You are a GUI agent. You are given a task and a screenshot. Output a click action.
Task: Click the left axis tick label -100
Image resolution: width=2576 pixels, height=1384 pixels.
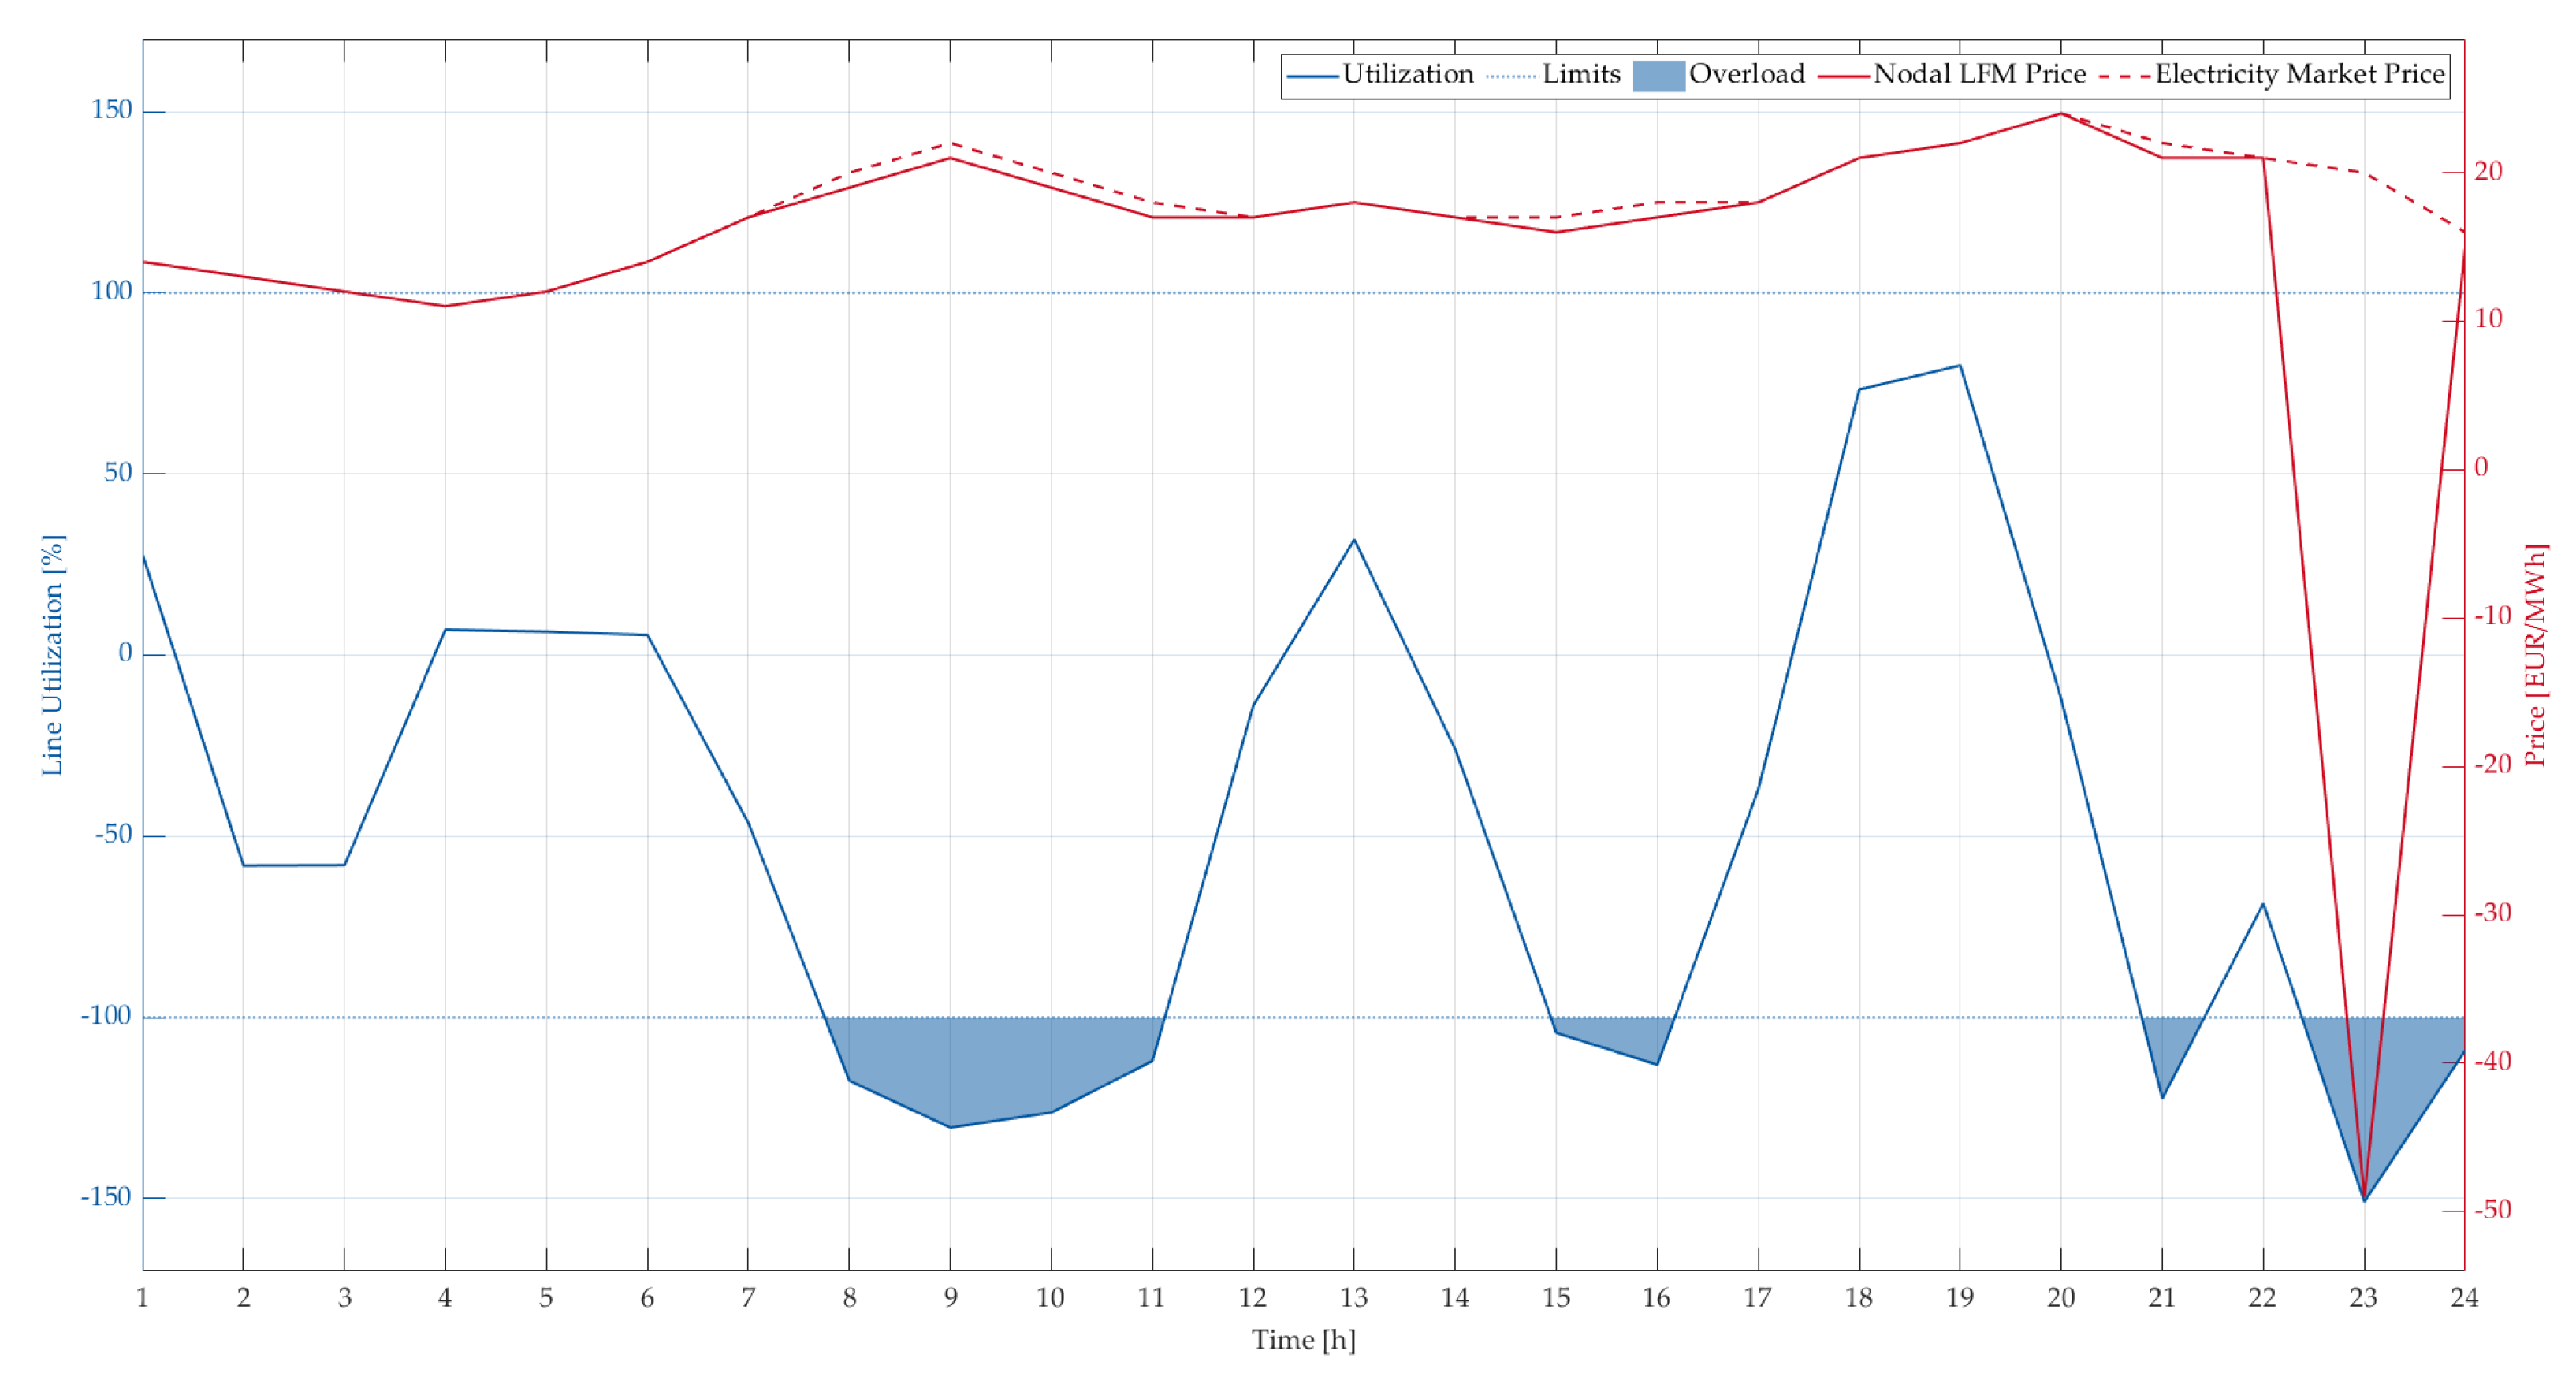[x=106, y=1016]
